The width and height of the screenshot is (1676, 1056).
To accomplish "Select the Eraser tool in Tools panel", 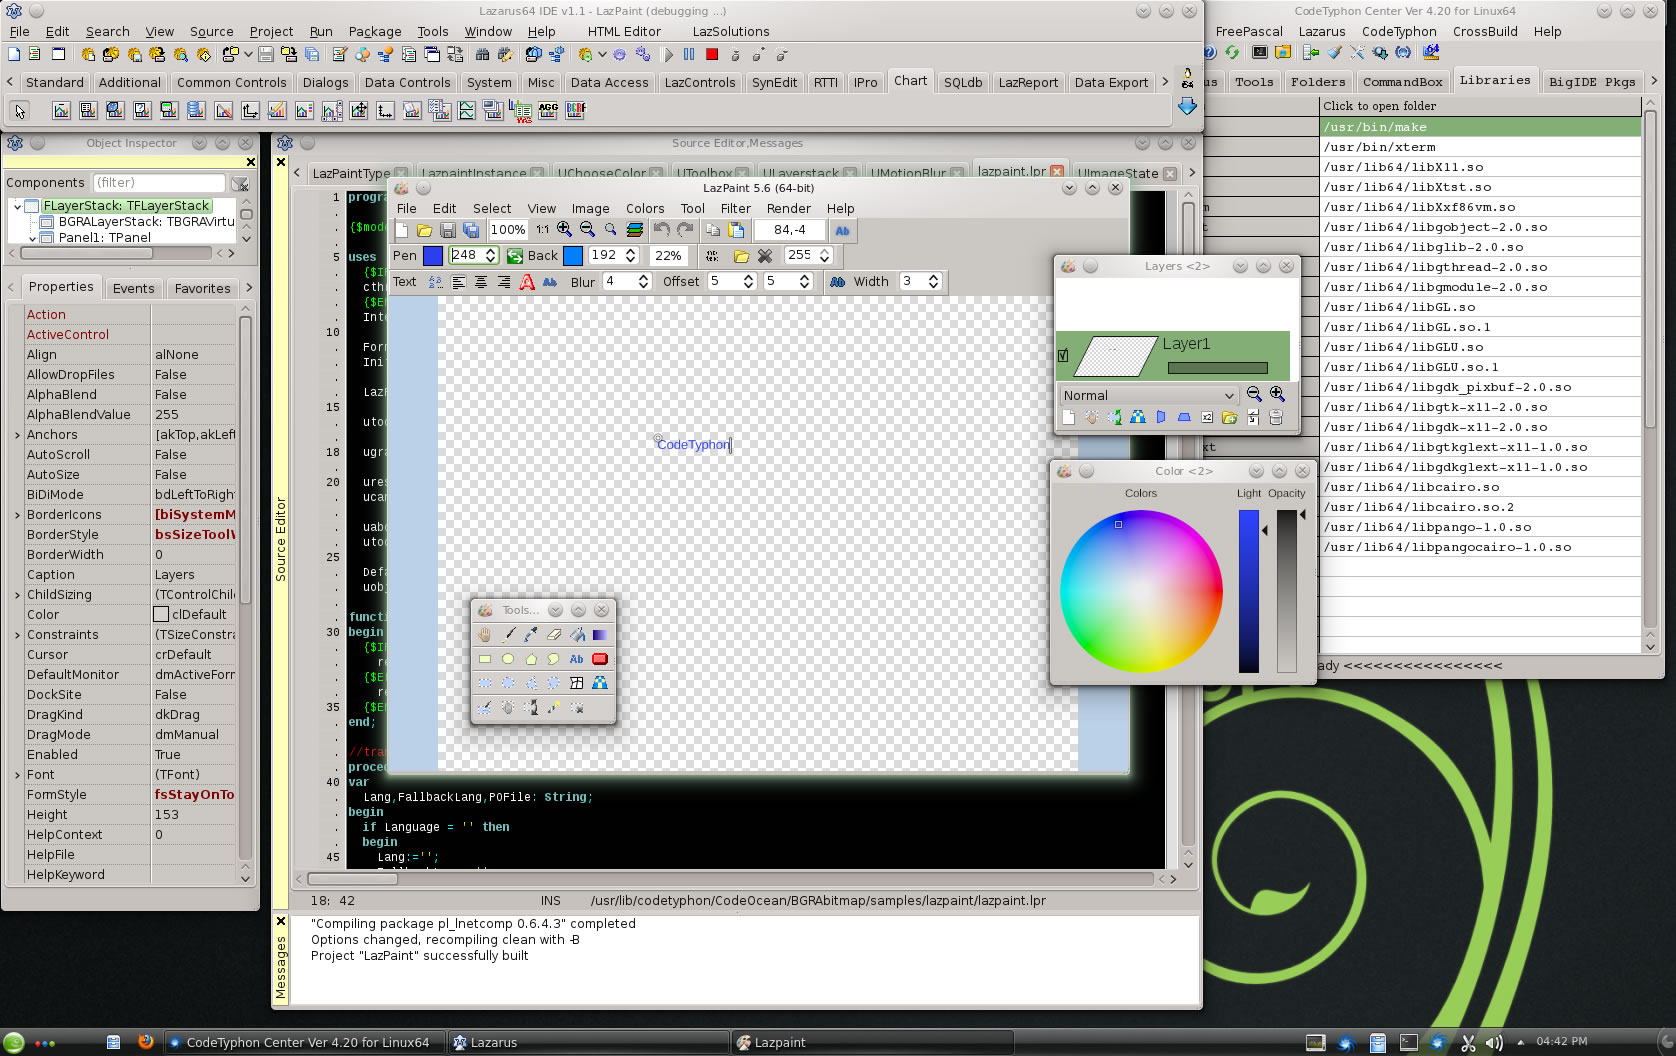I will (554, 635).
